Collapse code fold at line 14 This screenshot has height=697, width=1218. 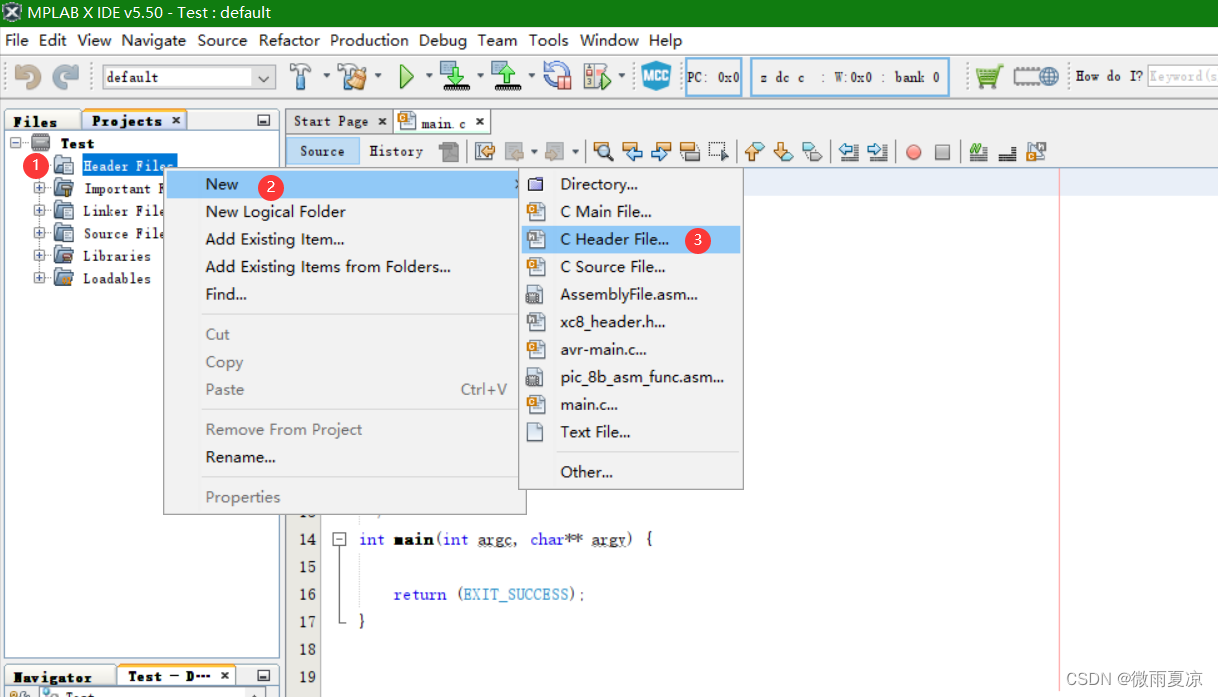tap(339, 538)
